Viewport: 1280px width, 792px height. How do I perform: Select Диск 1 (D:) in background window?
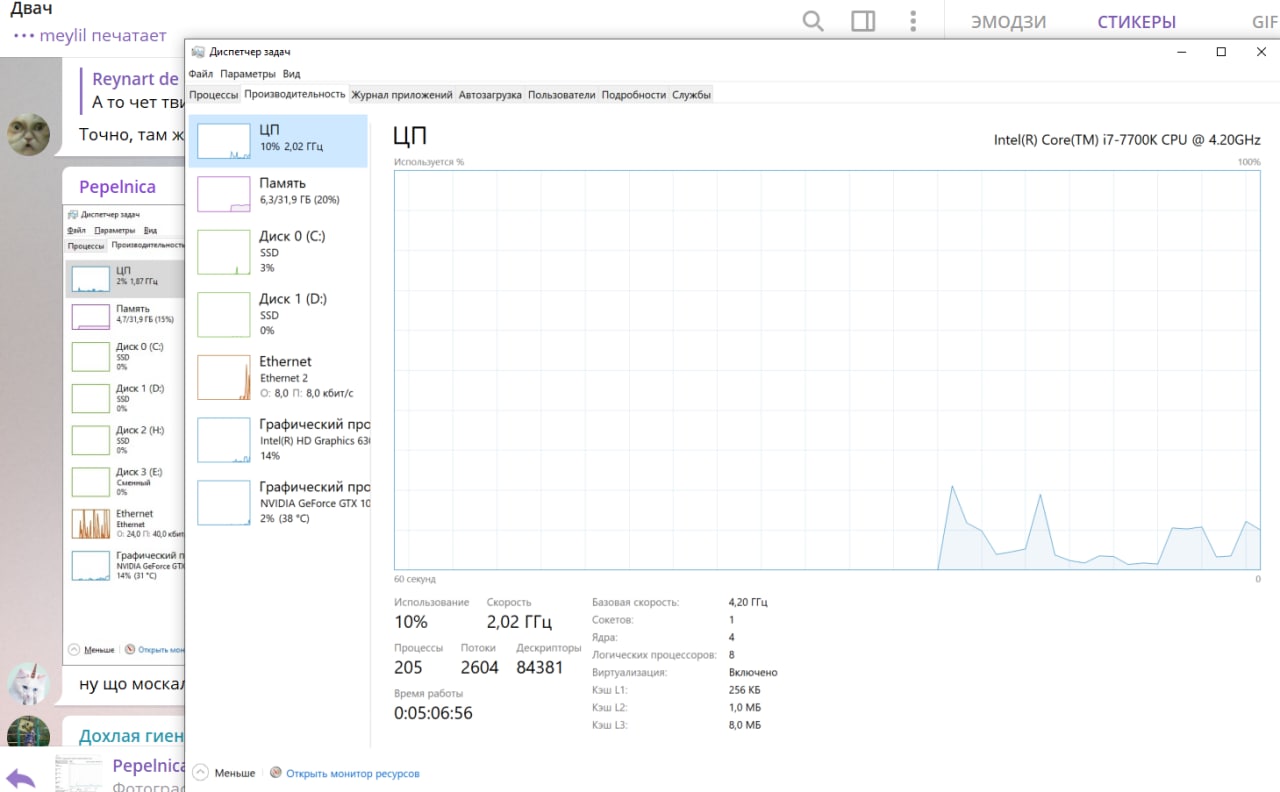coord(125,398)
